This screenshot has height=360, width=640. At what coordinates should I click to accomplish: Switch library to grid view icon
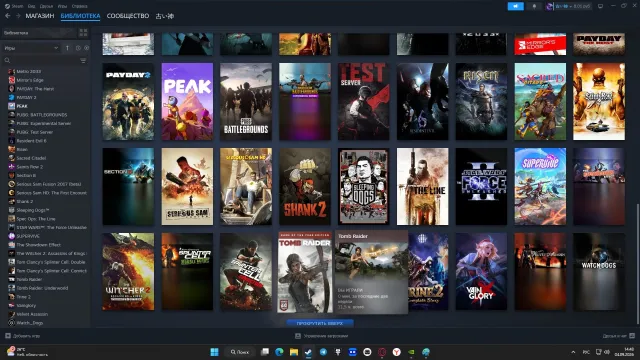click(83, 33)
